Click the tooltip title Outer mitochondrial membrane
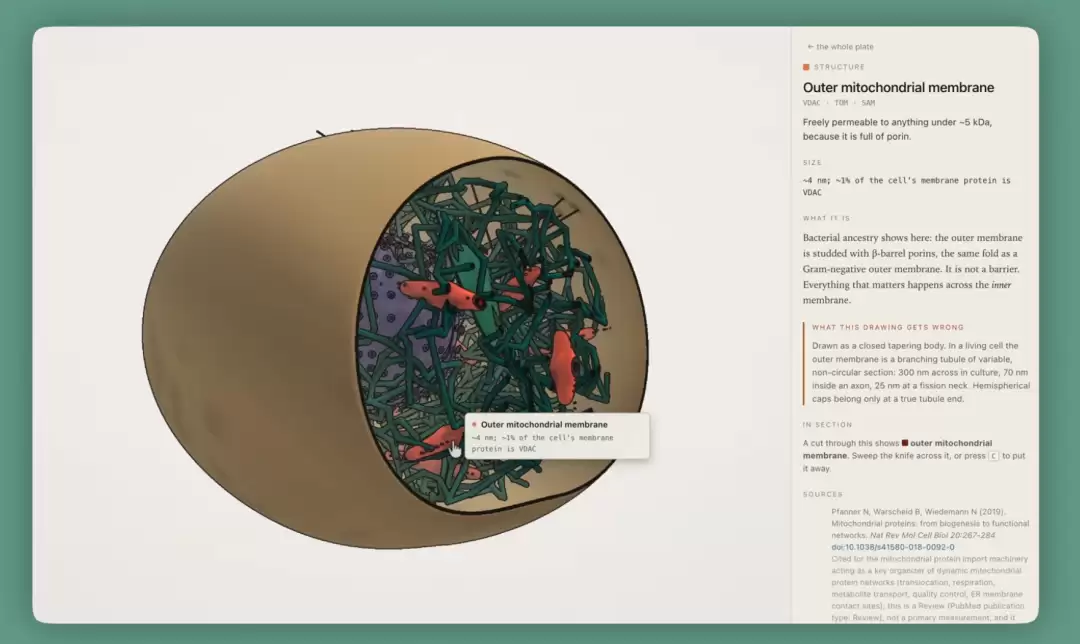The height and width of the screenshot is (644, 1080). 544,424
